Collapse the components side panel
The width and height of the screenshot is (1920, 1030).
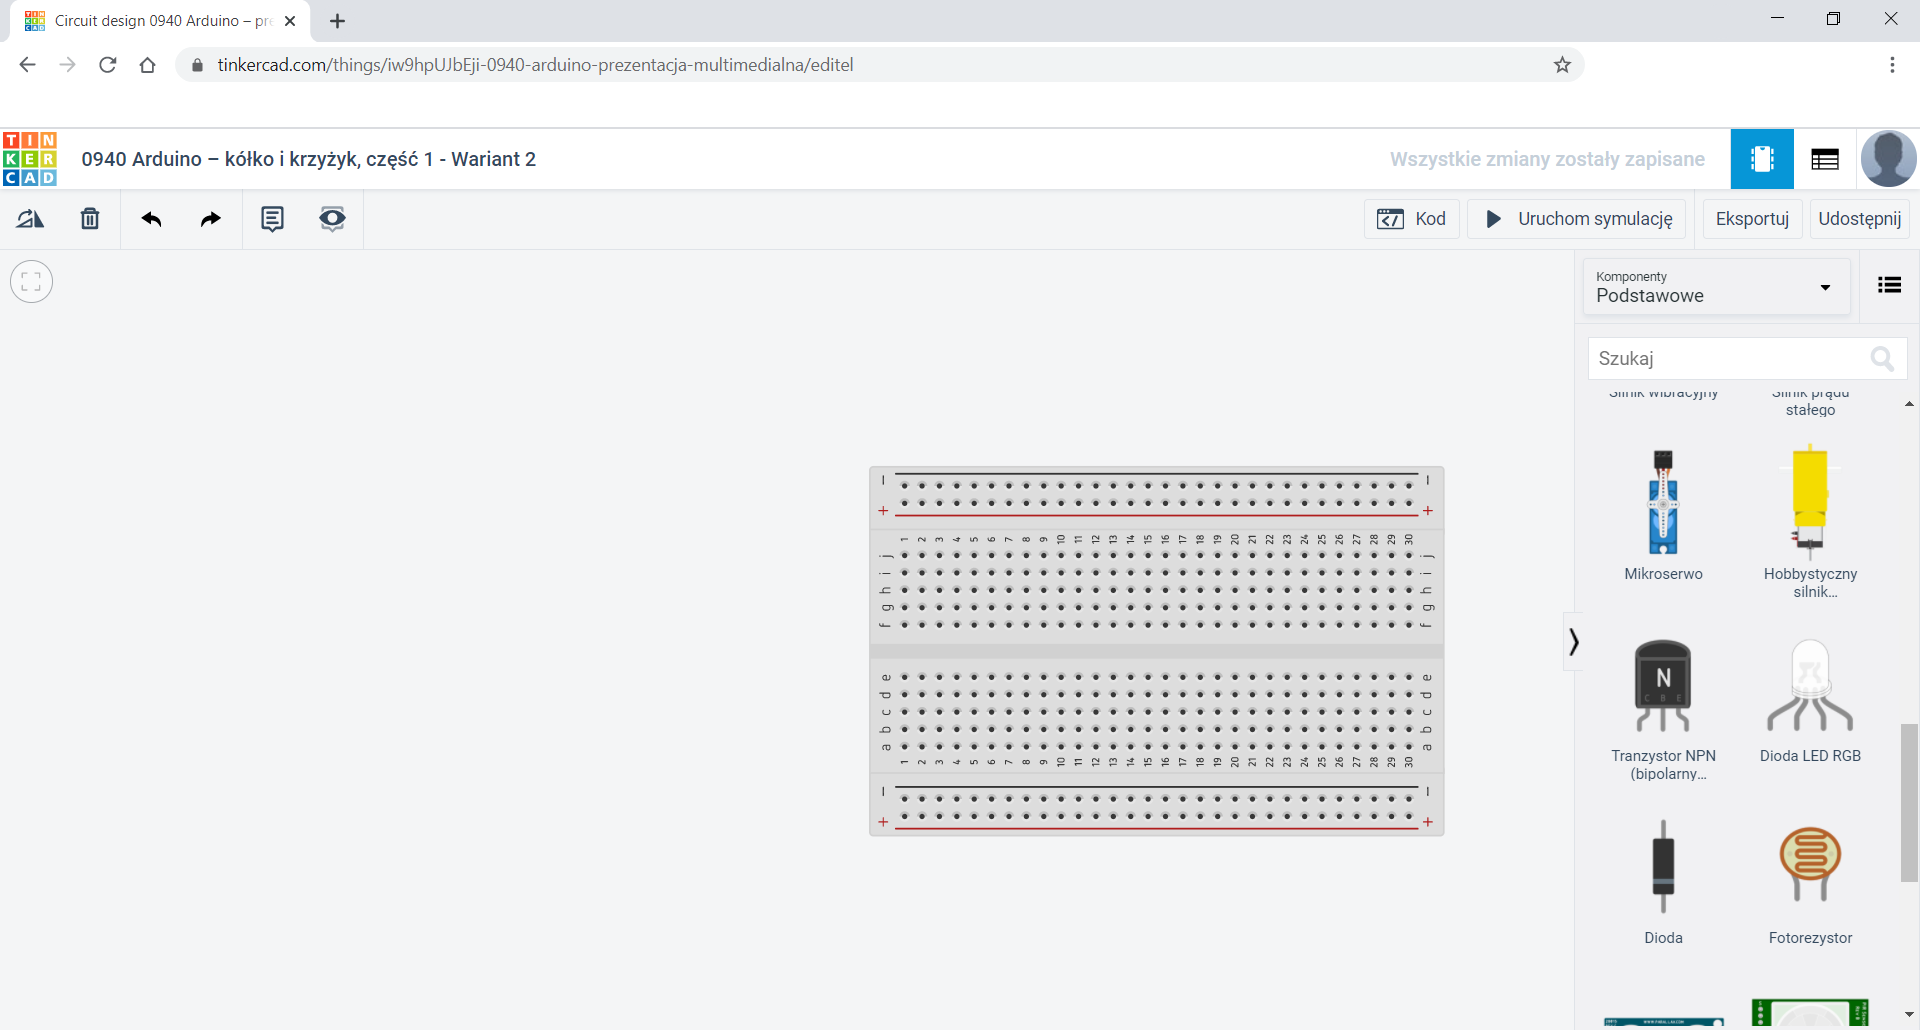click(x=1573, y=641)
